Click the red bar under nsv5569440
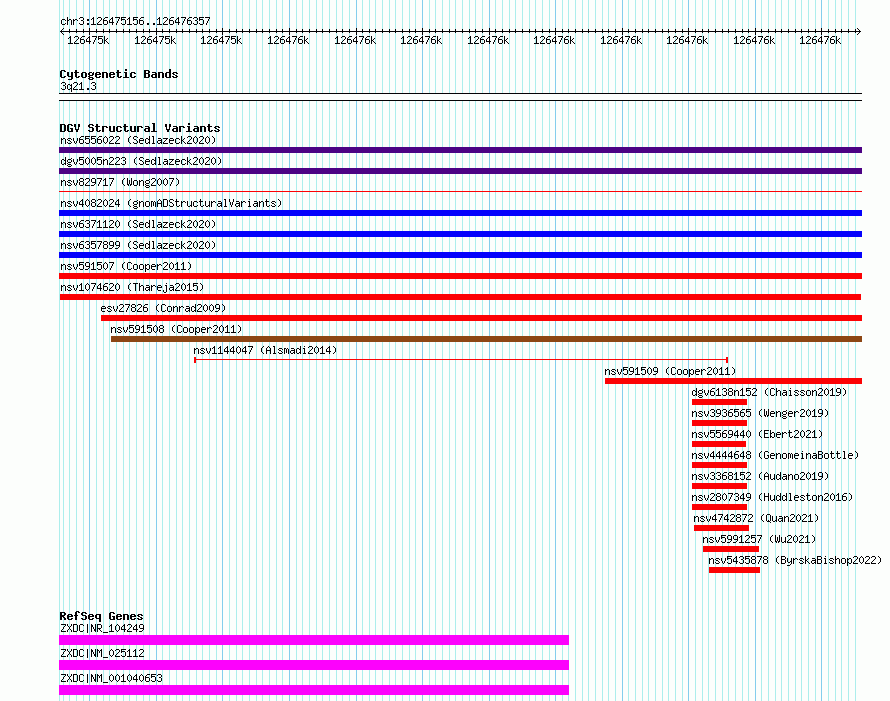The image size is (890, 701). pyautogui.click(x=719, y=444)
